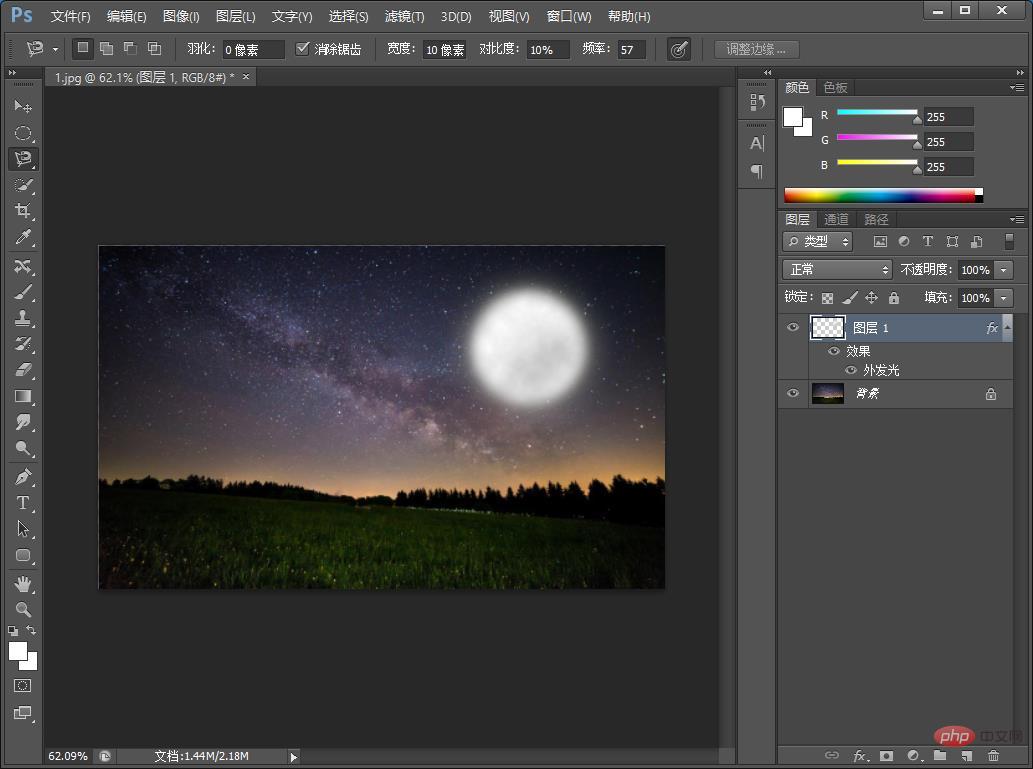Select the Hand tool
Viewport: 1033px width, 769px height.
coord(23,583)
